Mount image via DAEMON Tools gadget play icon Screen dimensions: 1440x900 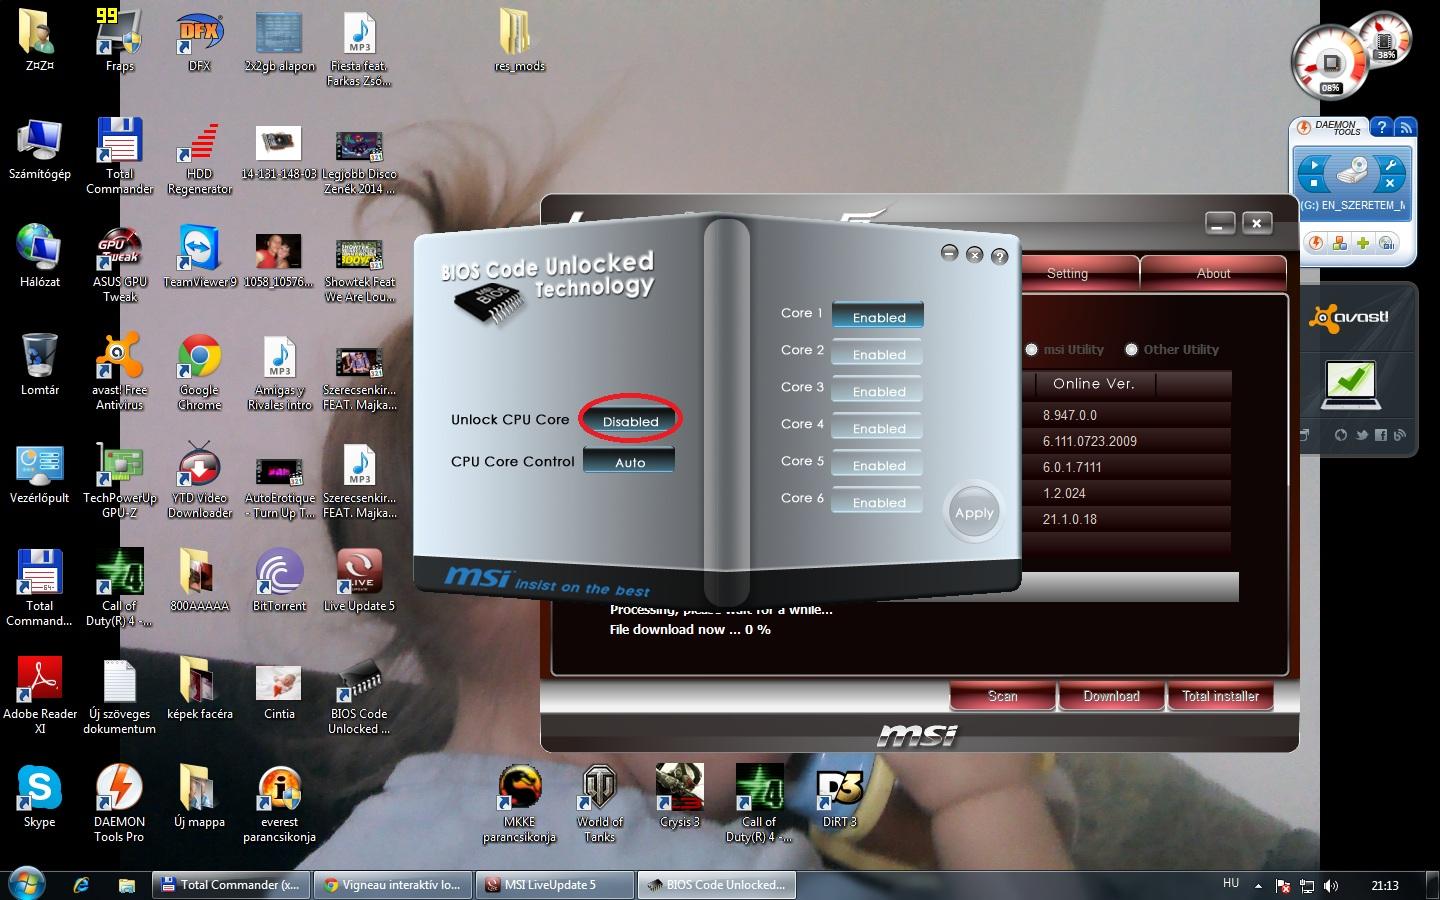[1314, 165]
